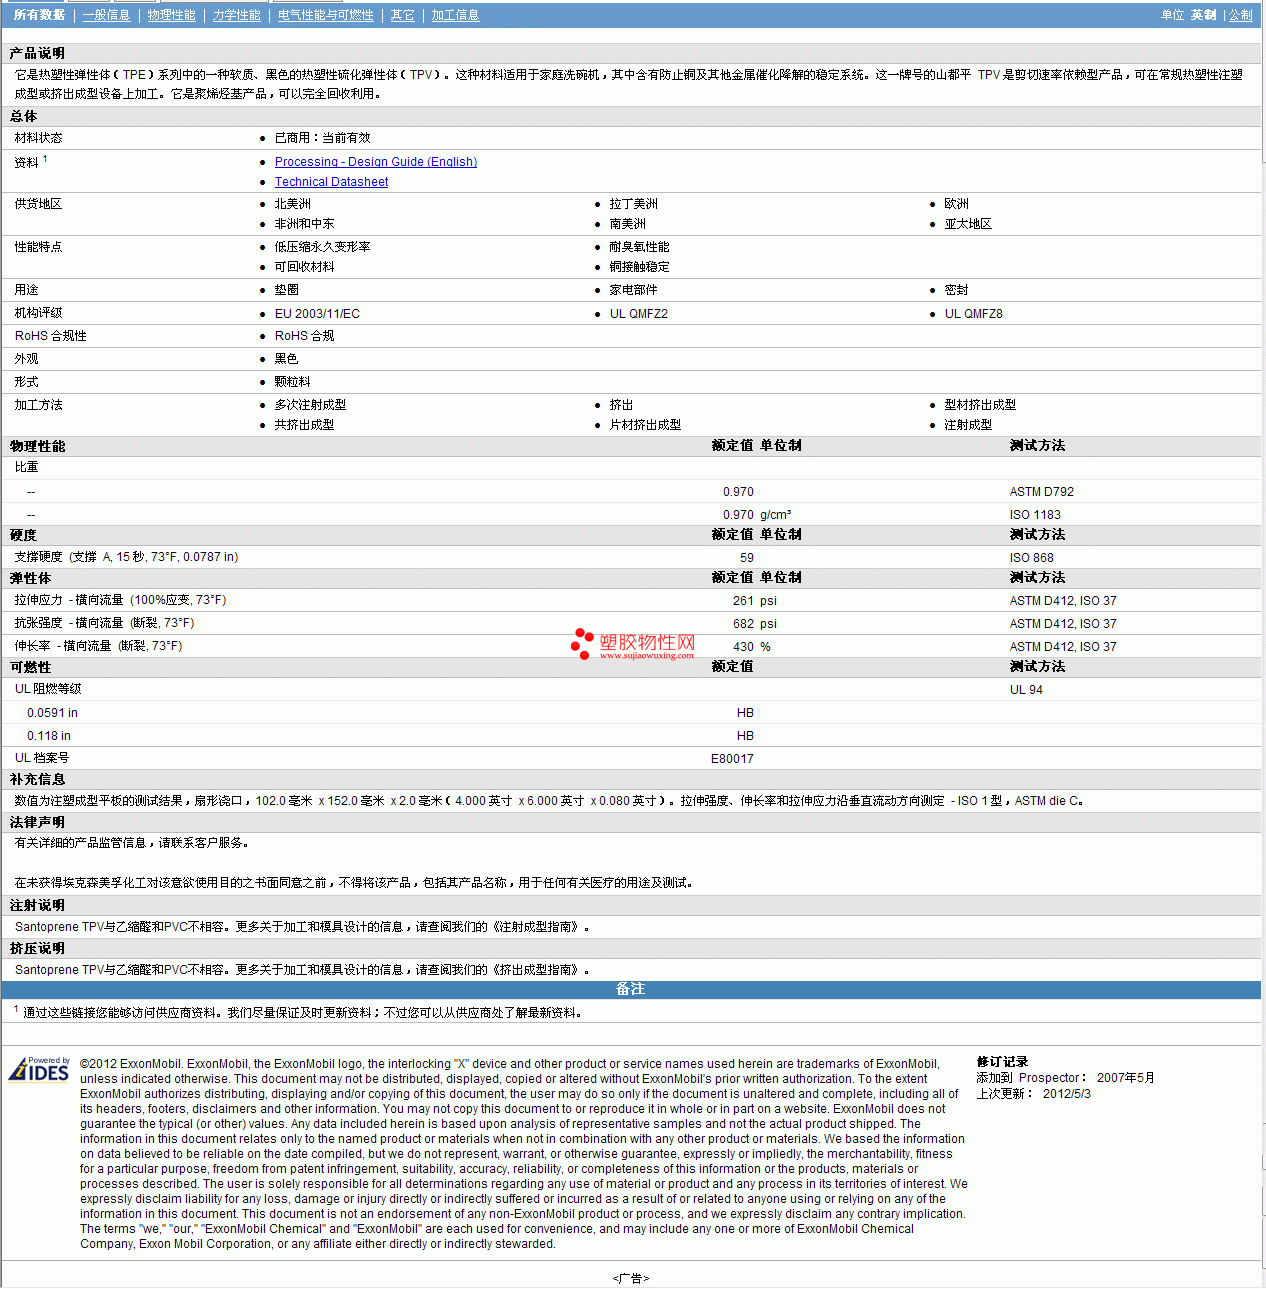Open Processing - Design Guide (English) link
1266x1289 pixels.
tap(376, 162)
